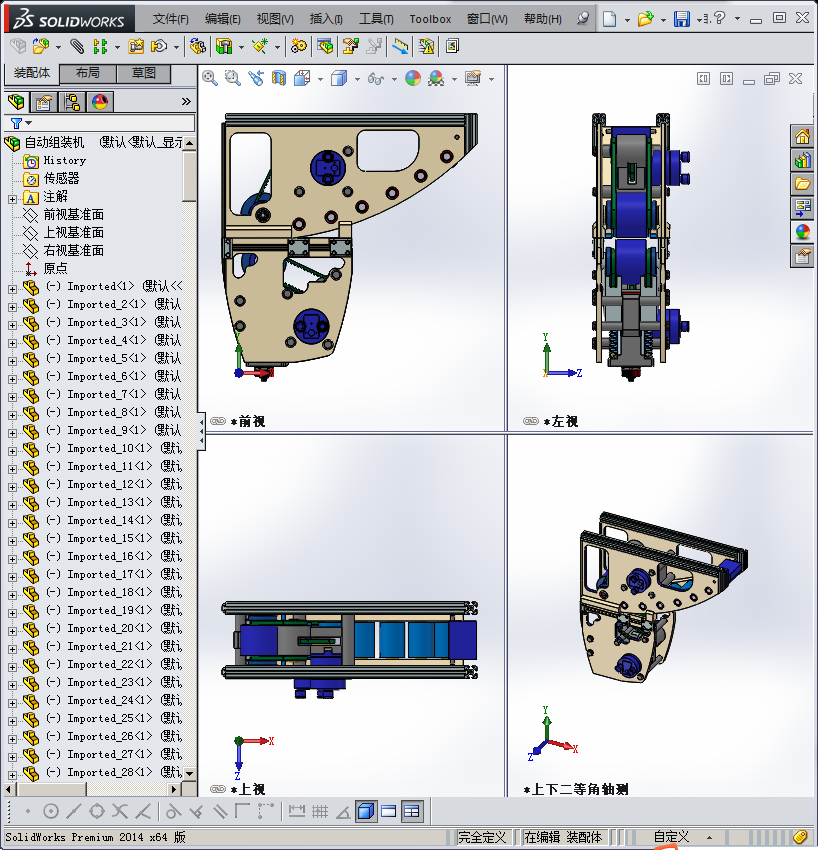Switch to the 布局 tab
818x850 pixels.
(x=88, y=73)
